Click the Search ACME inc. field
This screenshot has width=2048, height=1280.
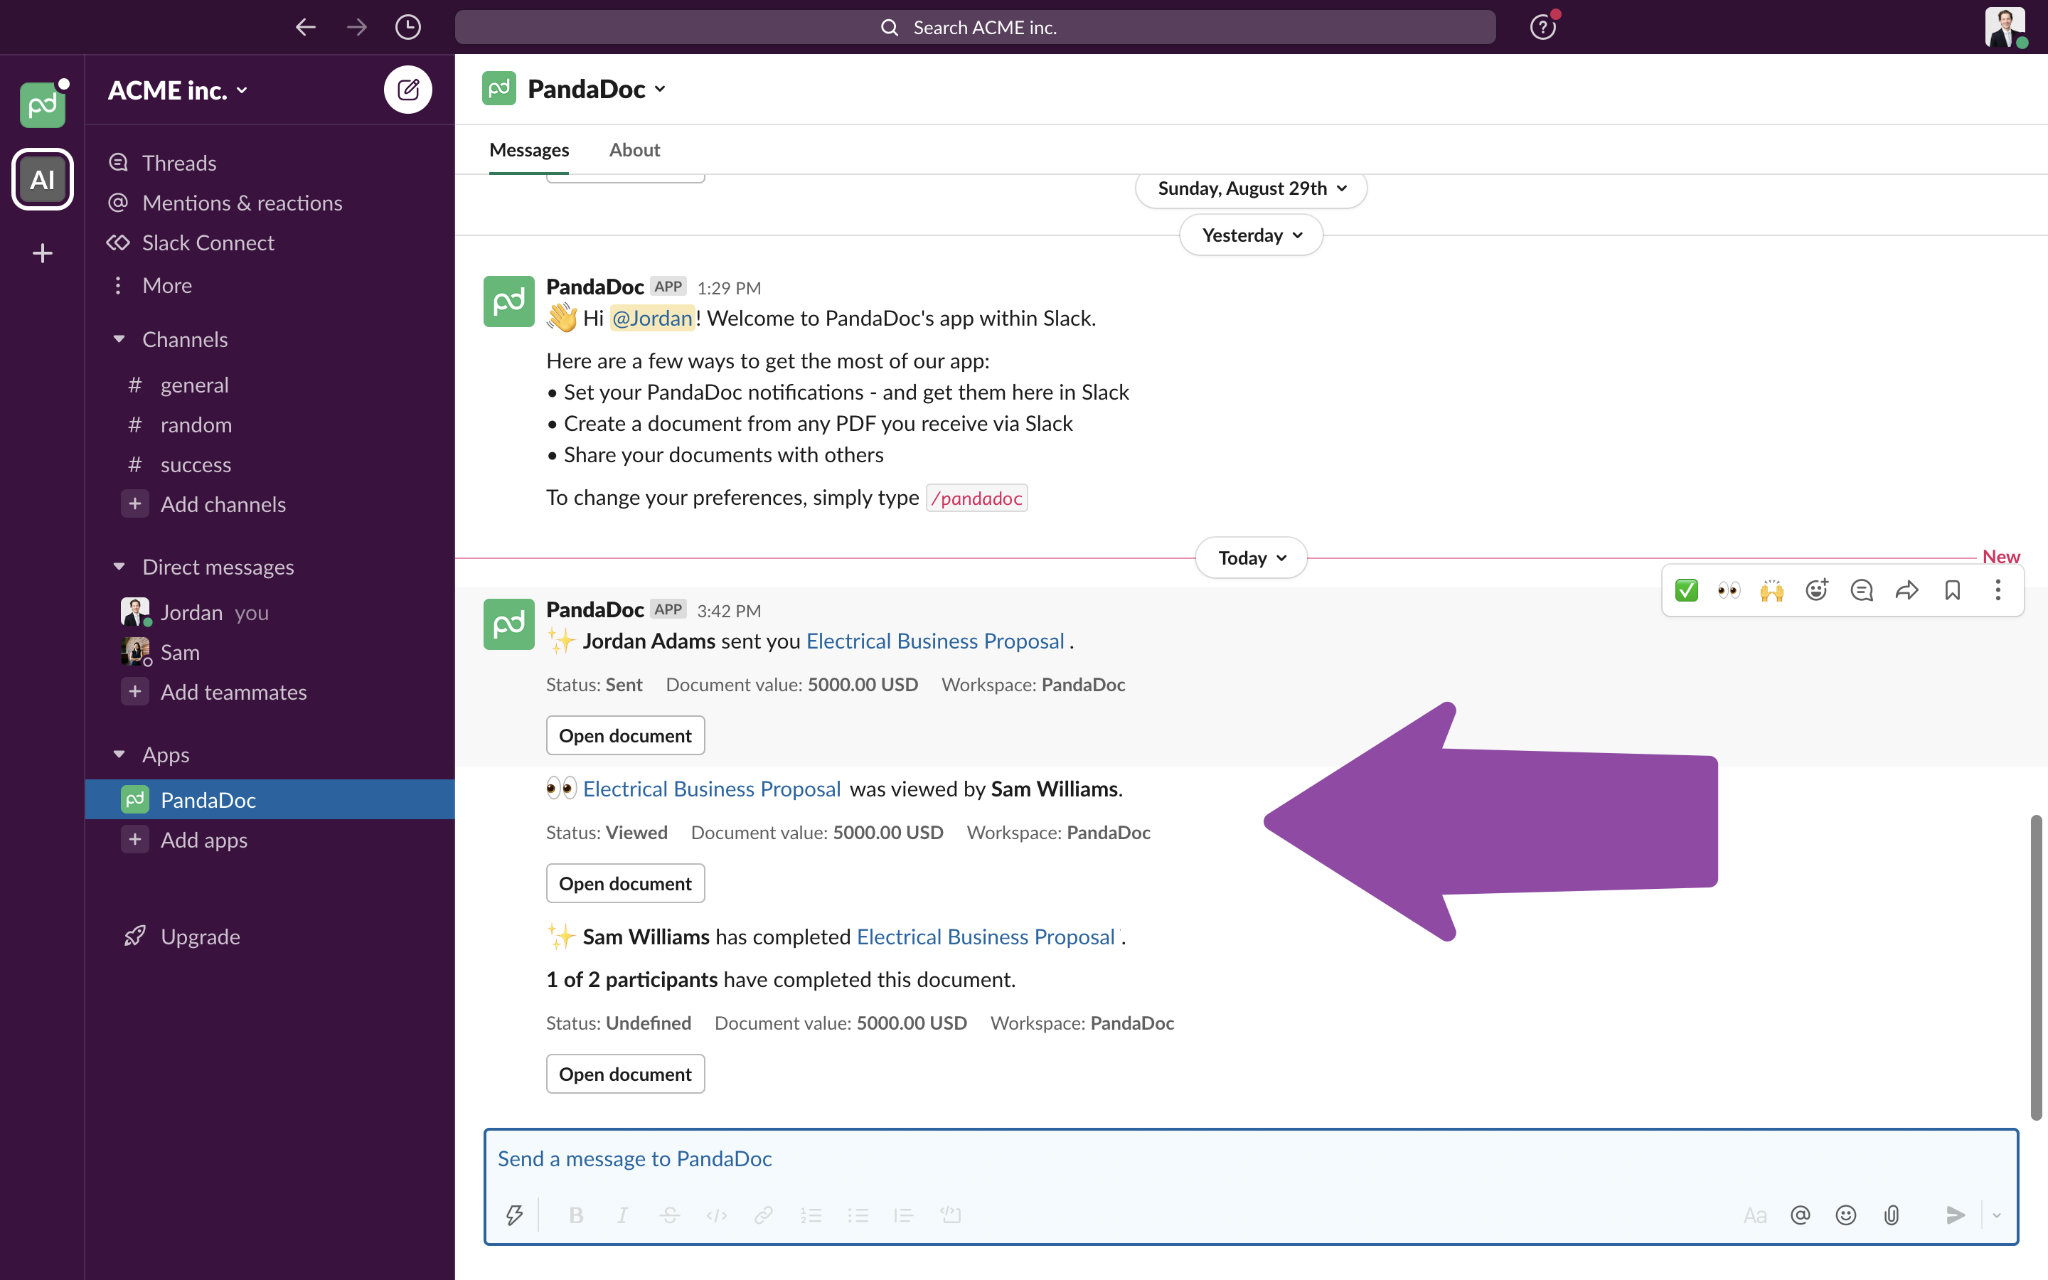point(975,27)
